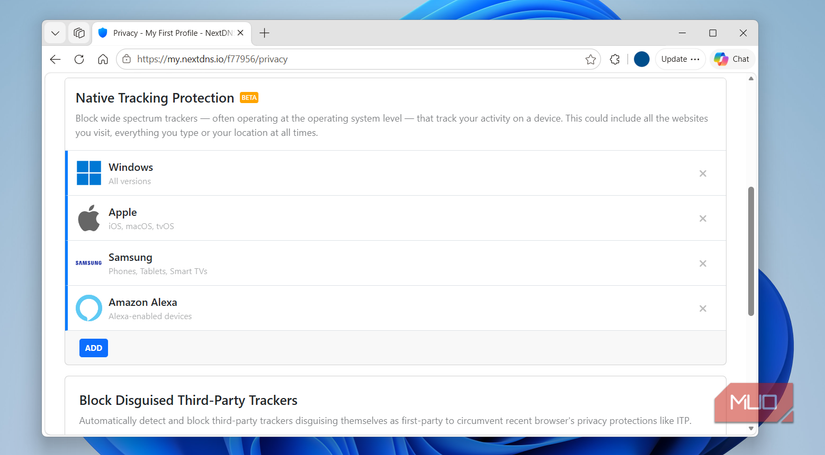Click the 'All versions' subtitle
Viewport: 825px width, 455px height.
point(129,181)
